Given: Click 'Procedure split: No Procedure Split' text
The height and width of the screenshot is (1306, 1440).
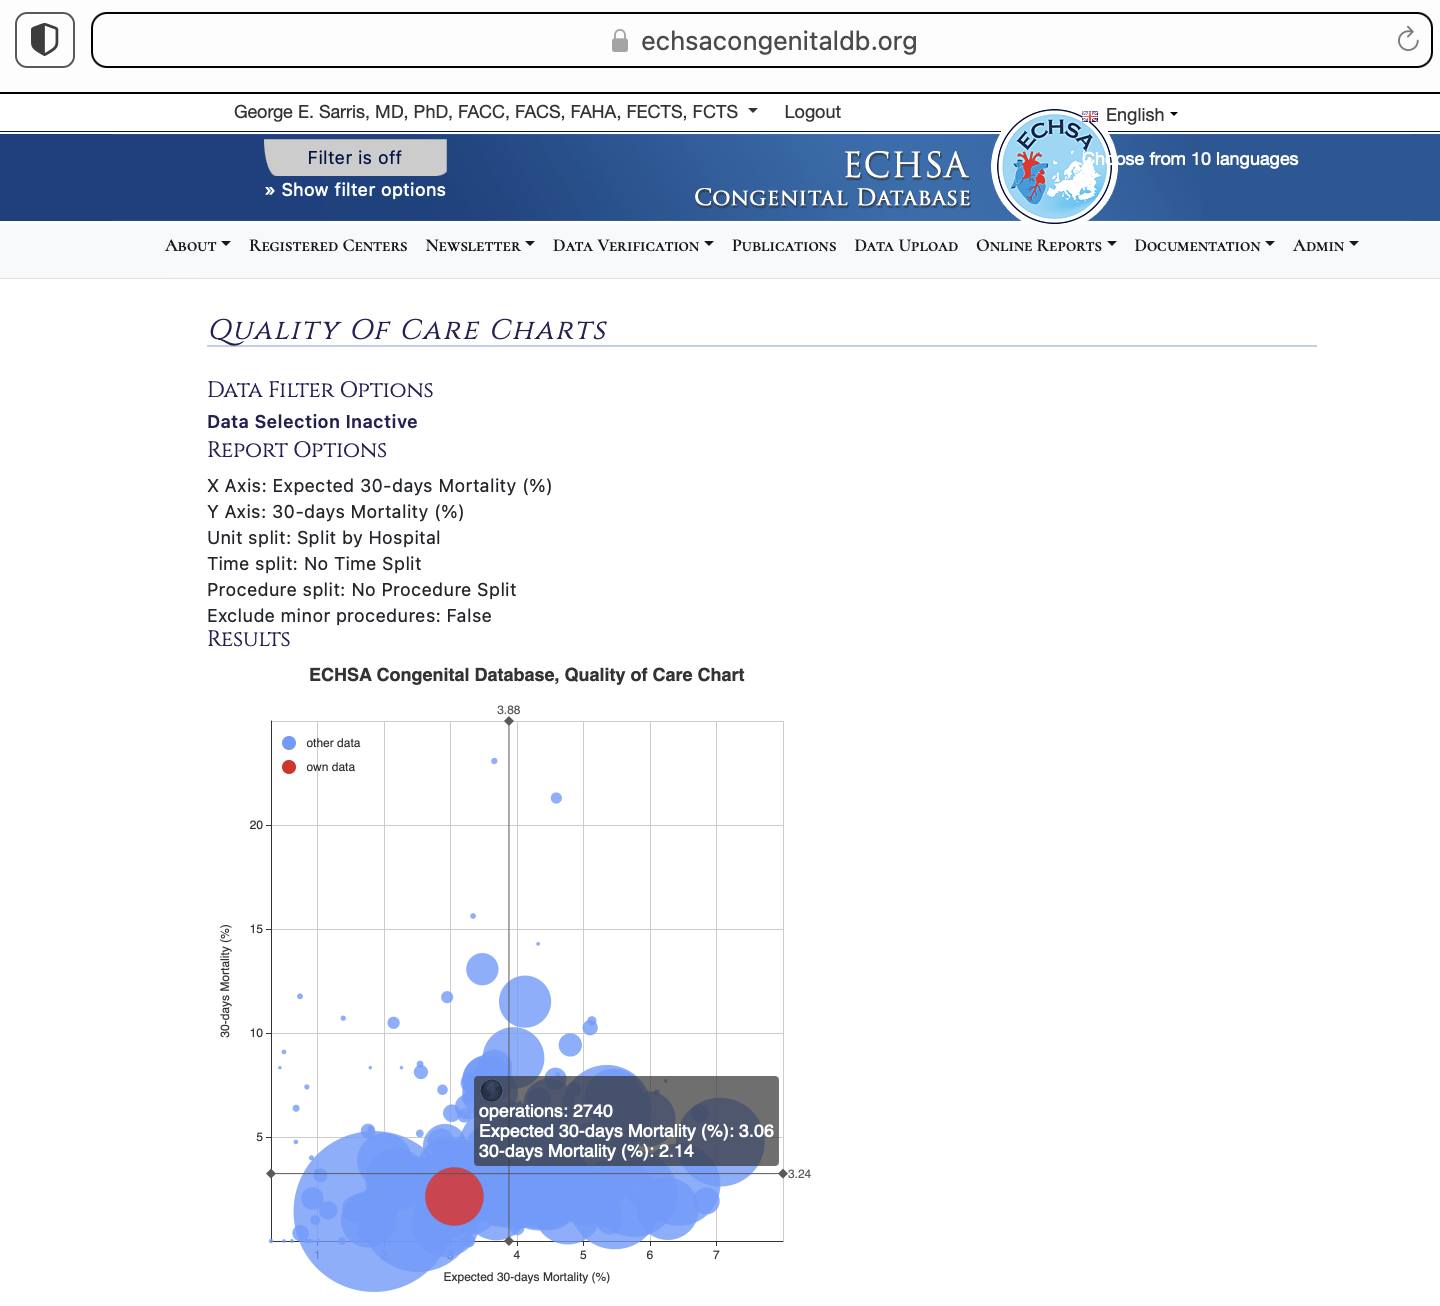Looking at the screenshot, I should click(361, 590).
